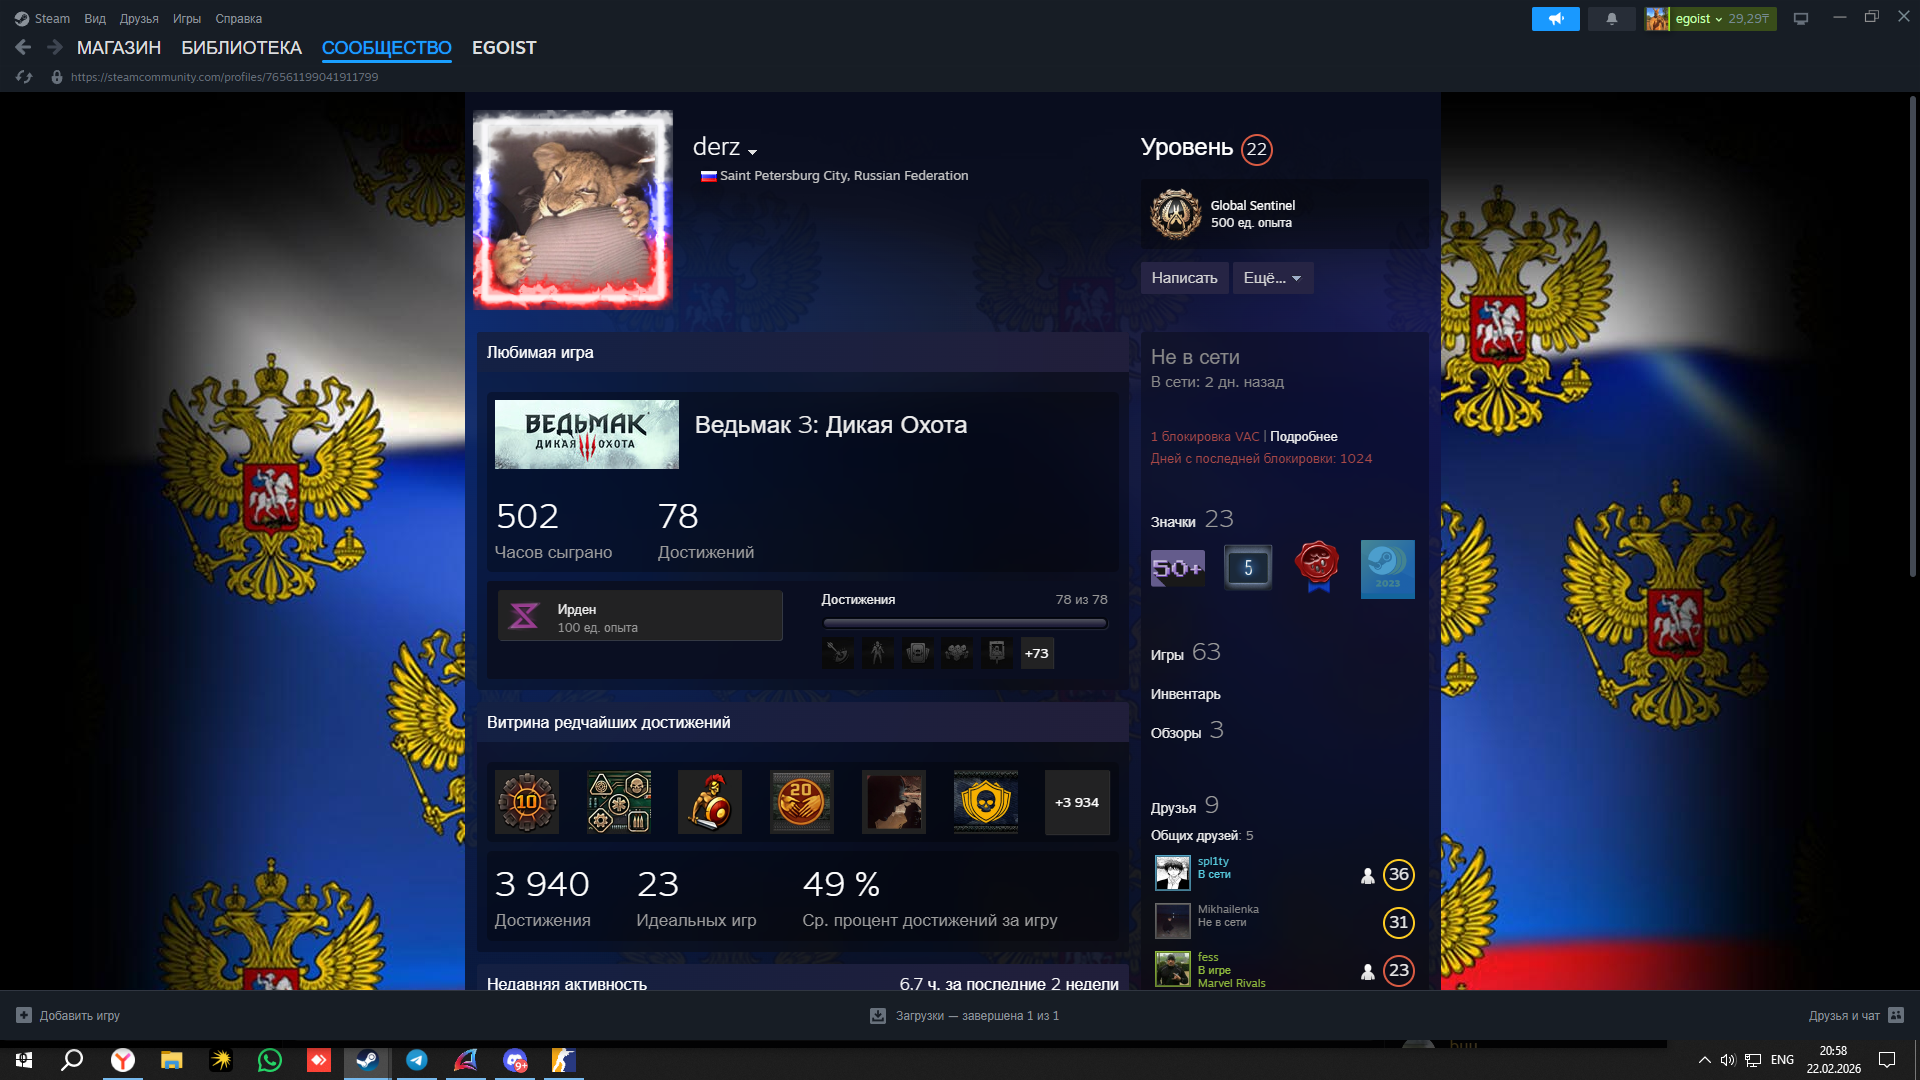Open the Подробнее VAC ban link

pyautogui.click(x=1303, y=437)
